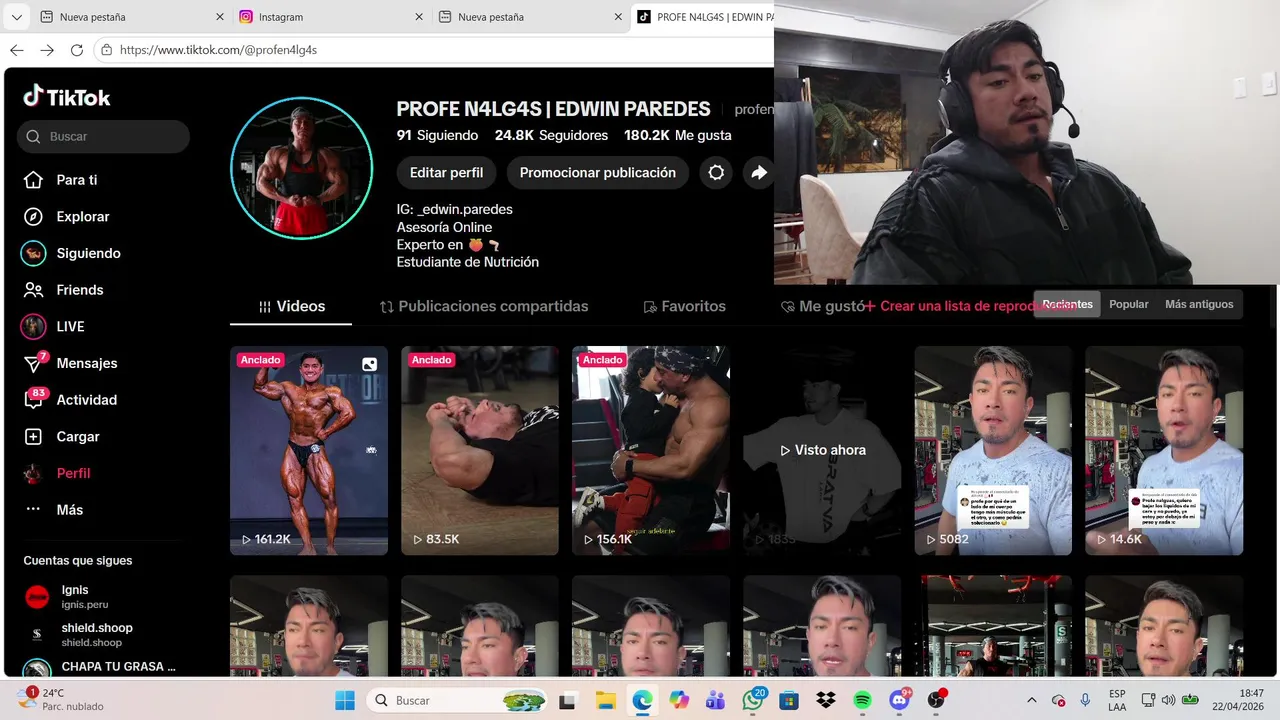Open OBS Studio from taskbar

(937, 700)
